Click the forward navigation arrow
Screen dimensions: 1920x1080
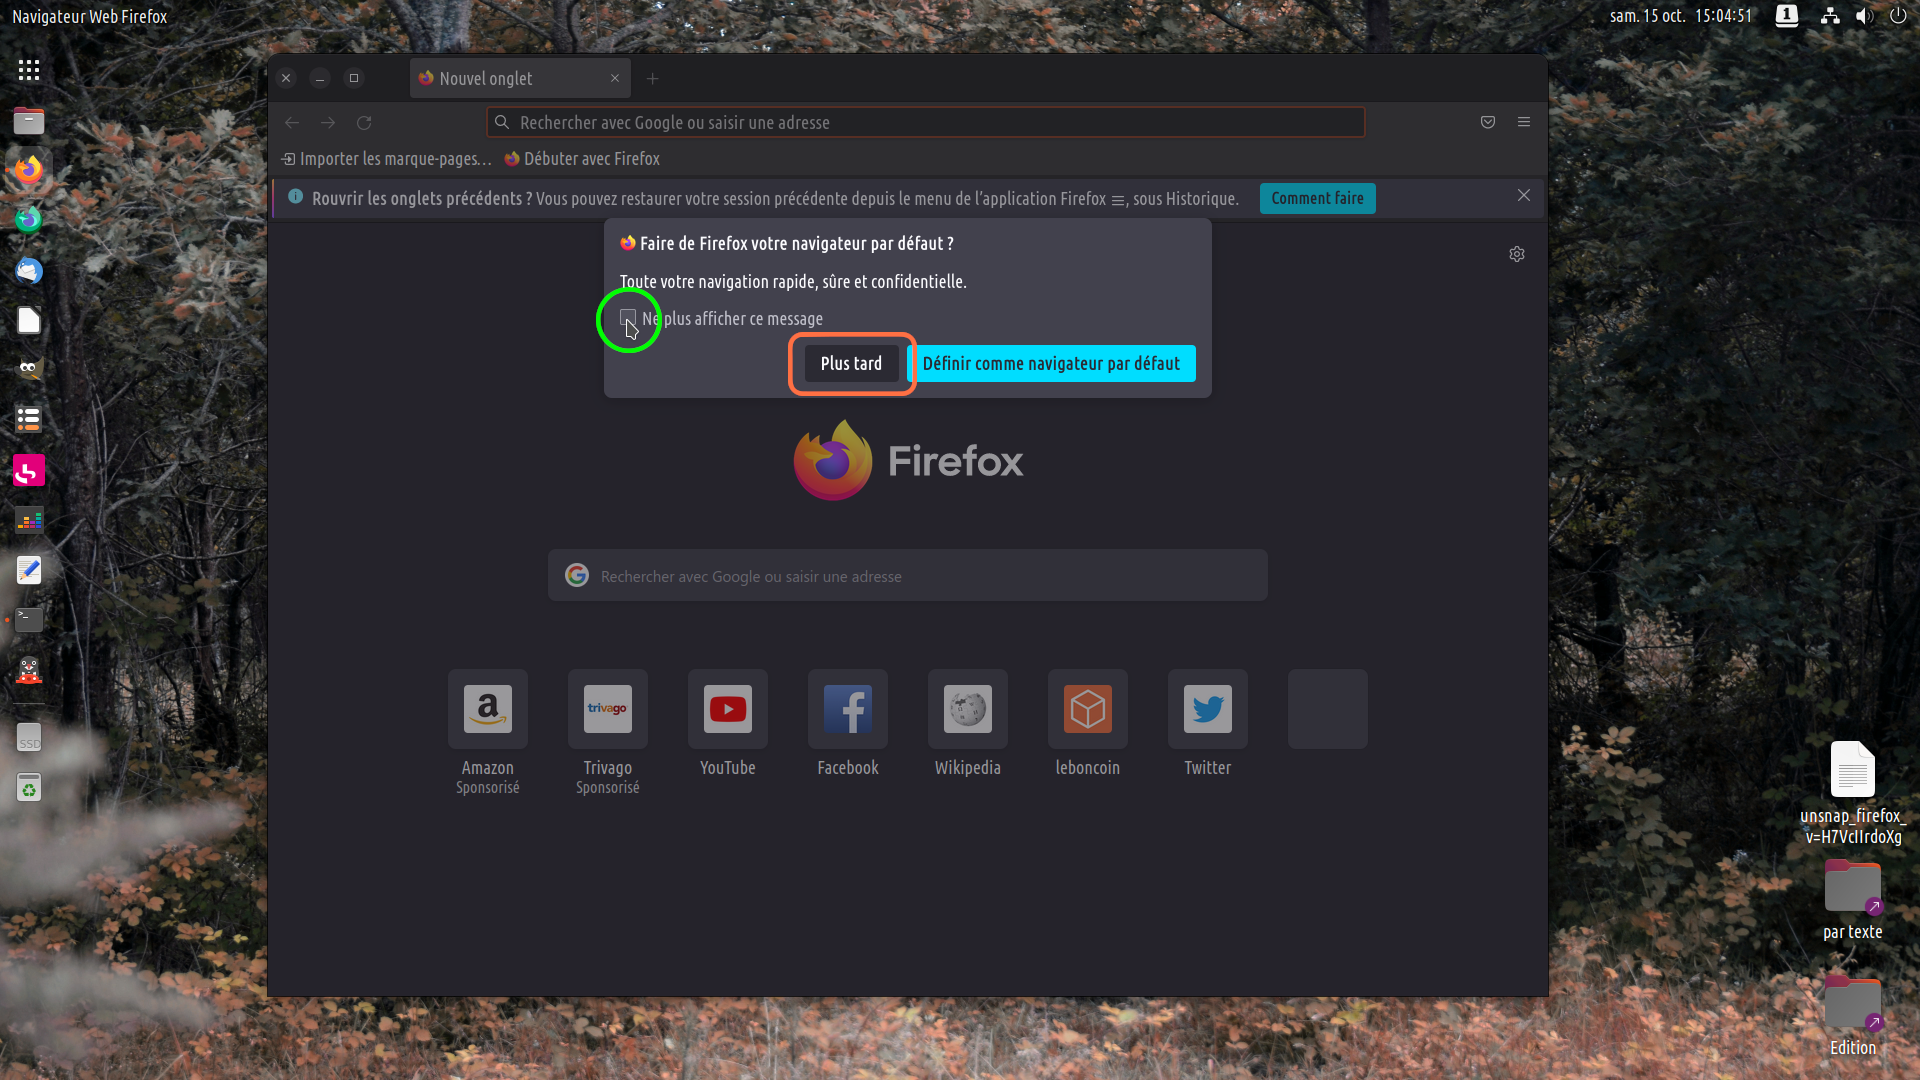tap(328, 123)
